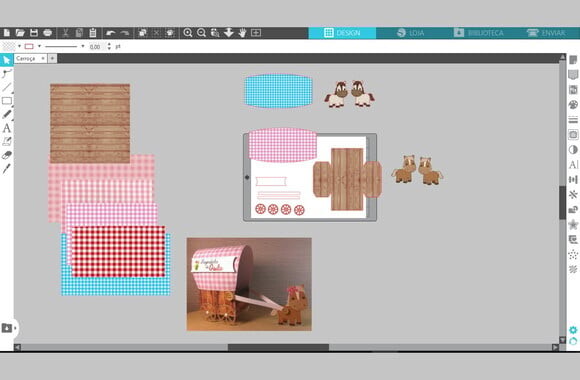Screen dimensions: 580x380
Task: Select the white horses pair
Action: 350,94
